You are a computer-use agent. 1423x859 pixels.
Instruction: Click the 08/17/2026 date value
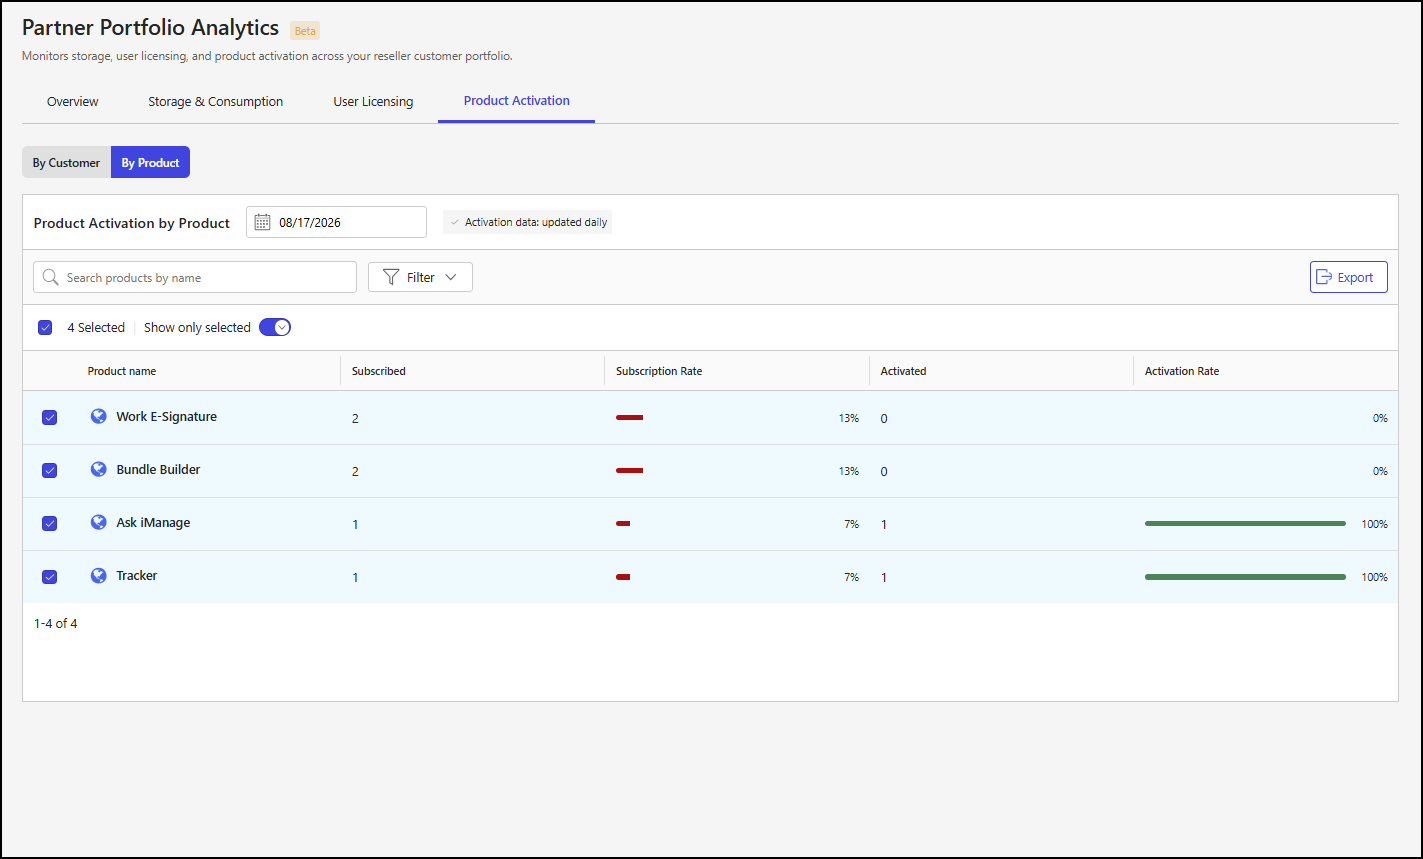coord(310,222)
